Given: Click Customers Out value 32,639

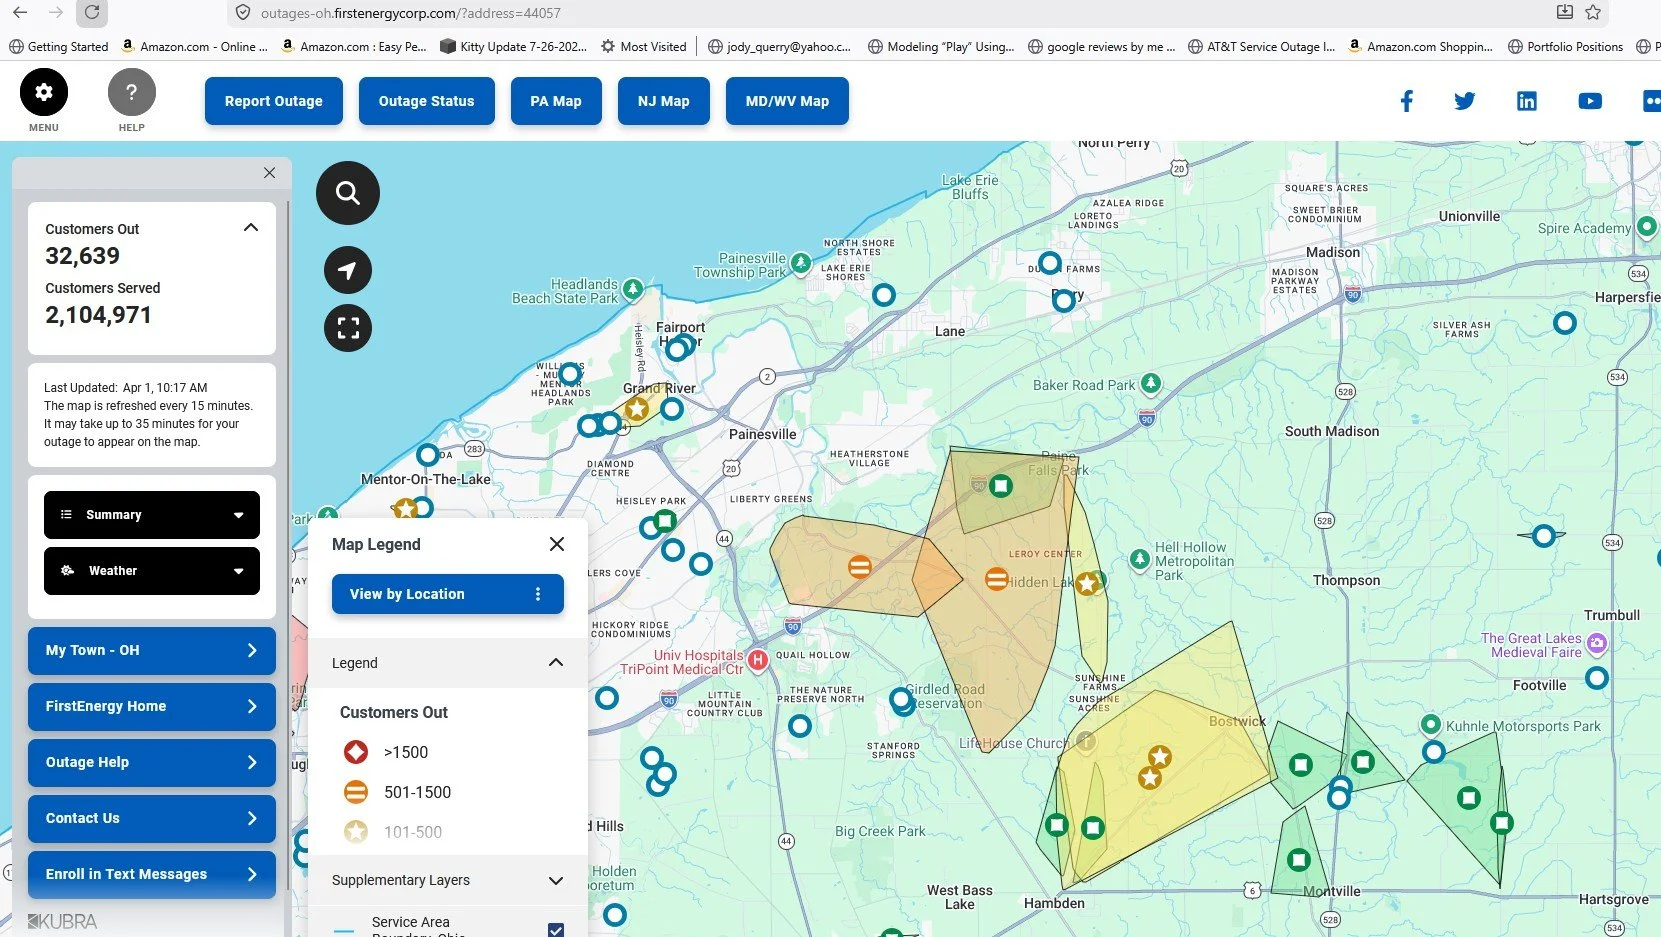Looking at the screenshot, I should point(82,256).
